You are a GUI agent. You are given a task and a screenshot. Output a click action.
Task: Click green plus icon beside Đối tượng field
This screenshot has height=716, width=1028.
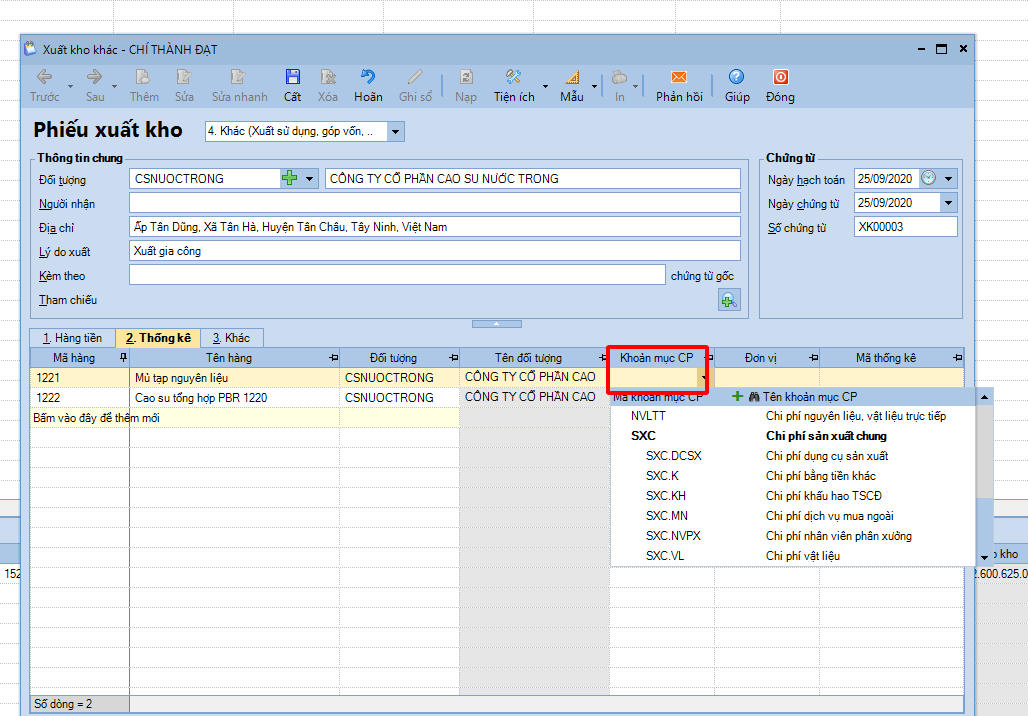click(x=290, y=179)
